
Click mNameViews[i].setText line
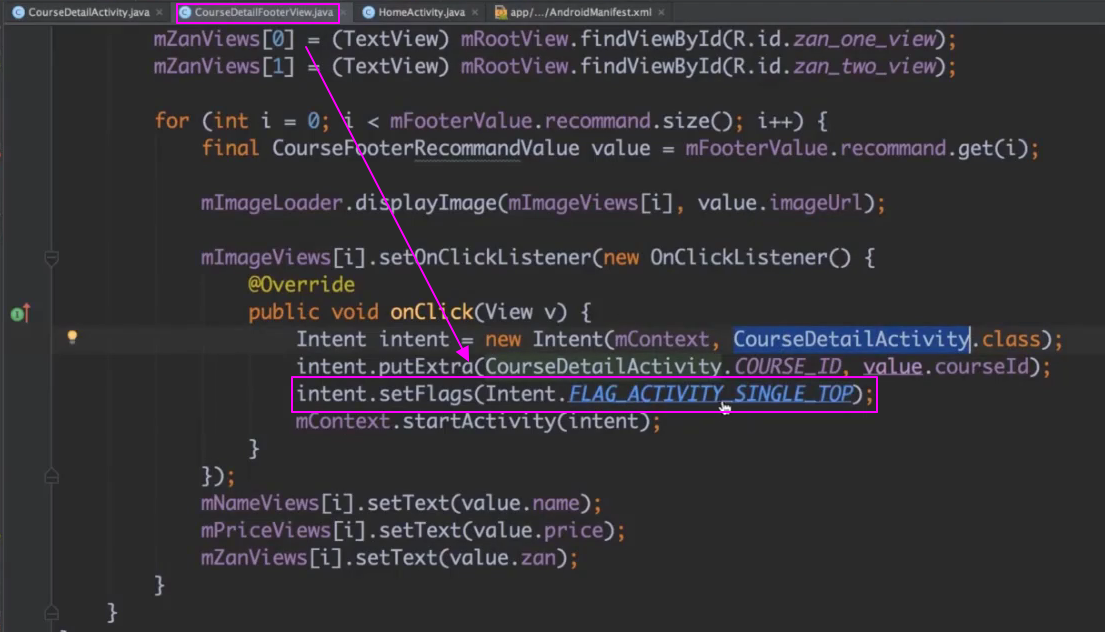point(401,503)
